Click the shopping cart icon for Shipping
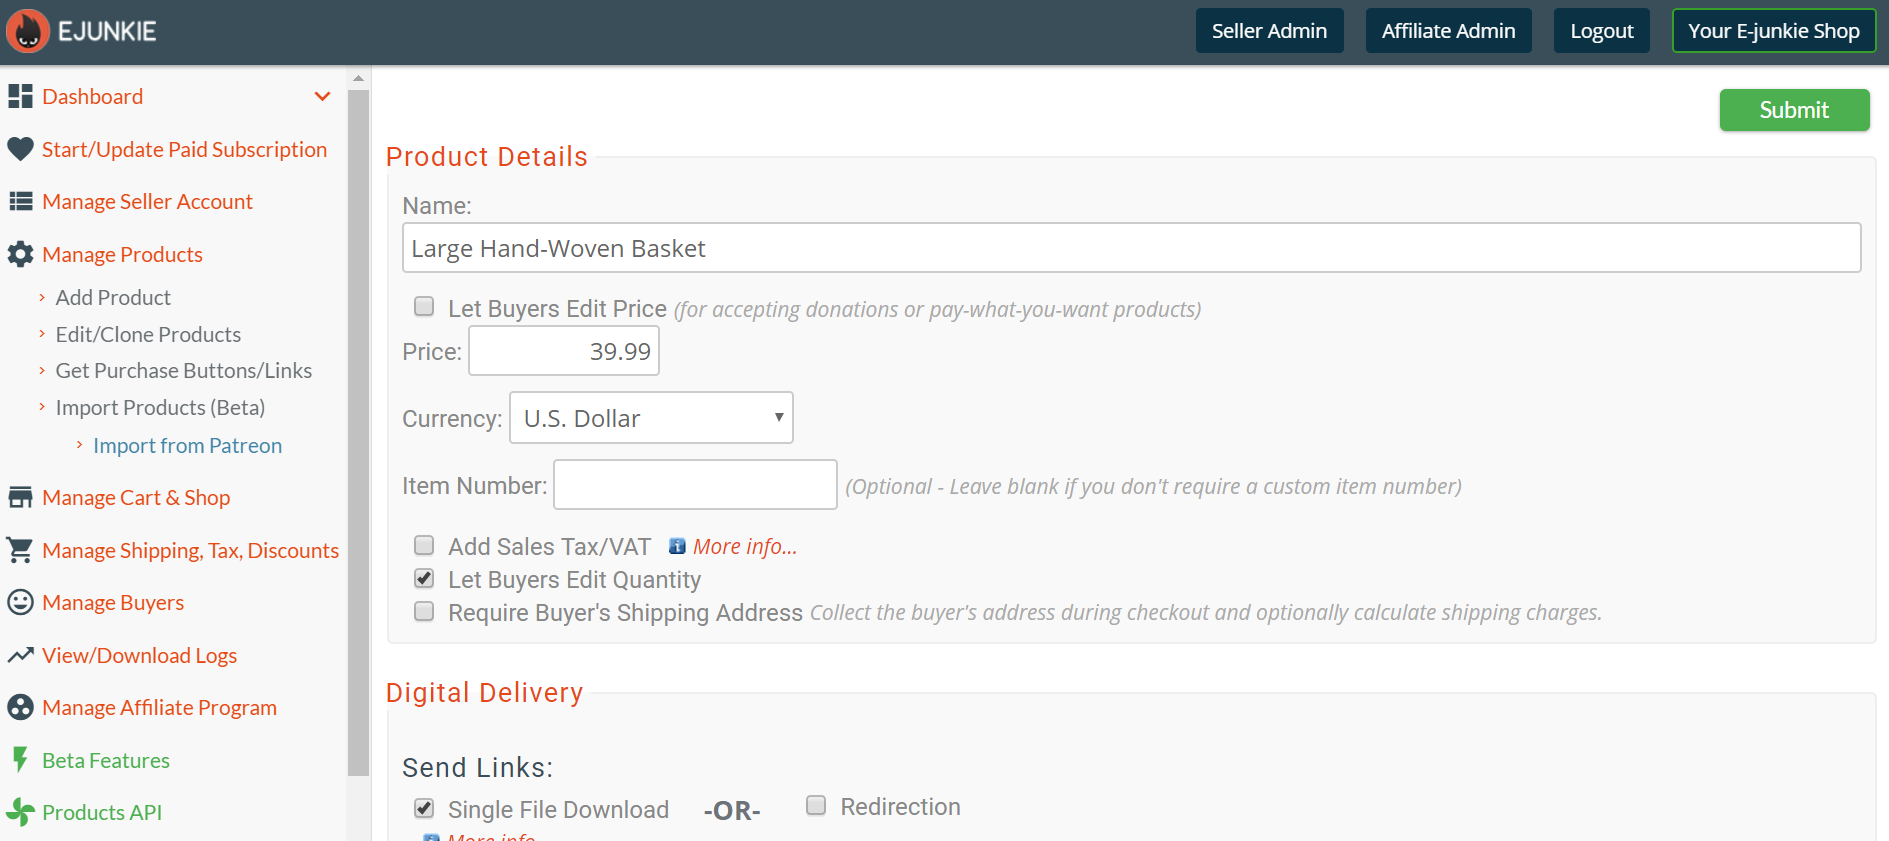Image resolution: width=1889 pixels, height=841 pixels. (20, 550)
